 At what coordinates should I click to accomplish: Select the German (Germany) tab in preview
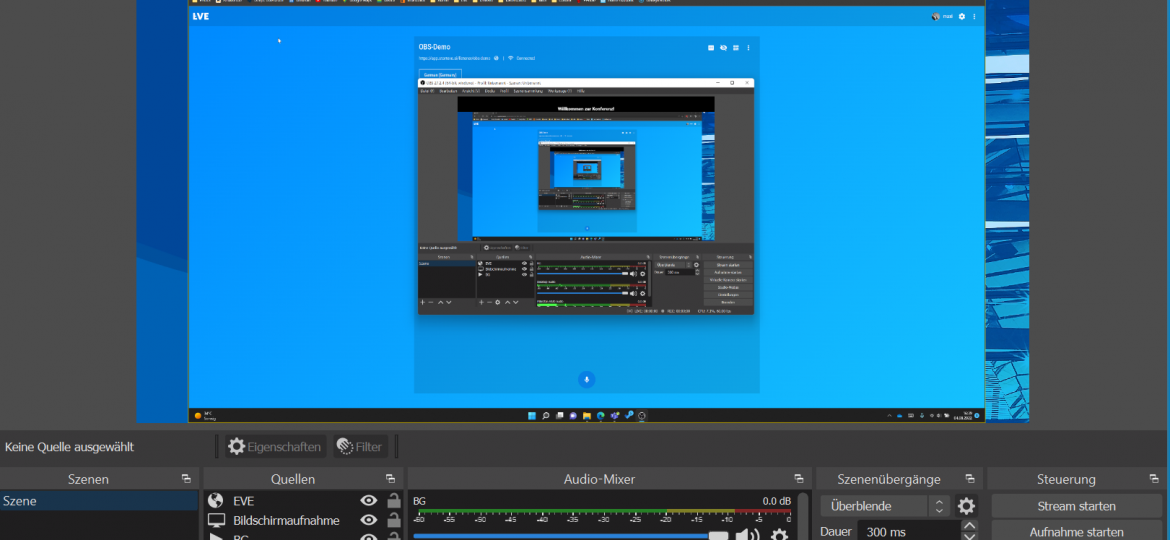(x=439, y=75)
